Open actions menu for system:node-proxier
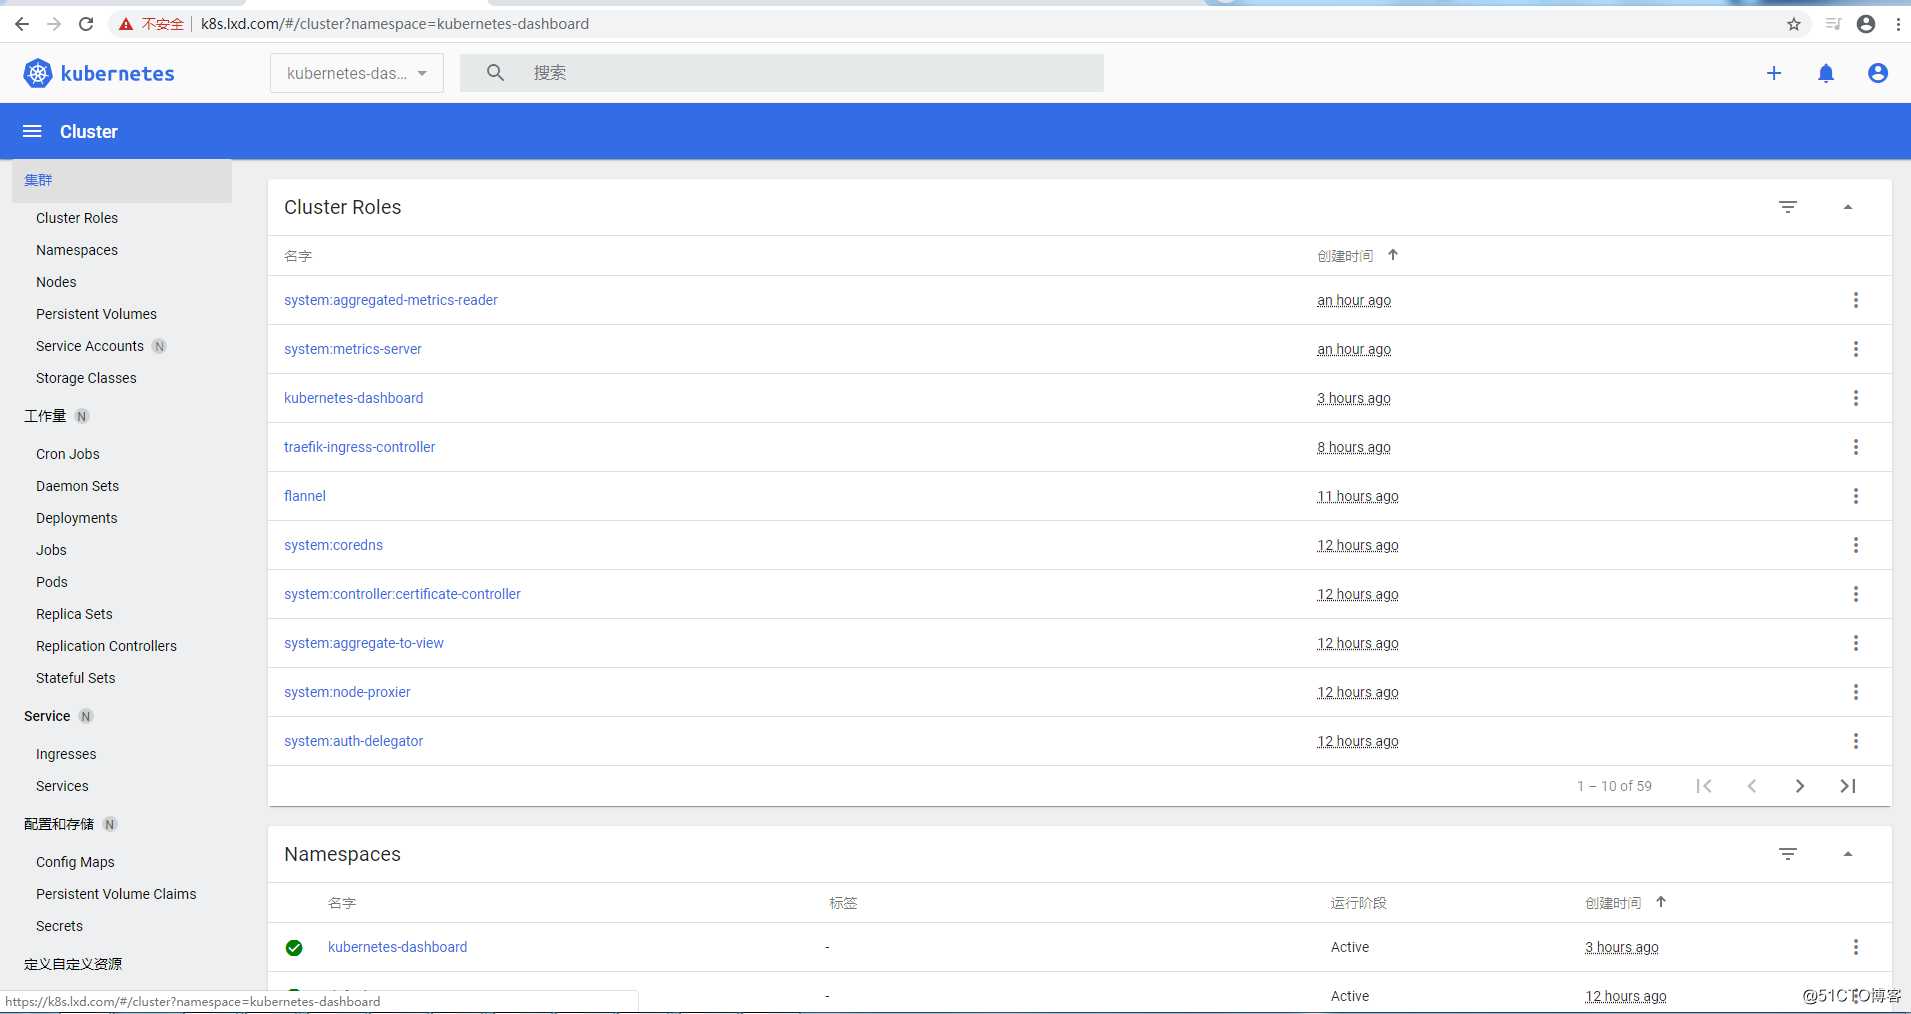Image resolution: width=1911 pixels, height=1014 pixels. coord(1856,692)
